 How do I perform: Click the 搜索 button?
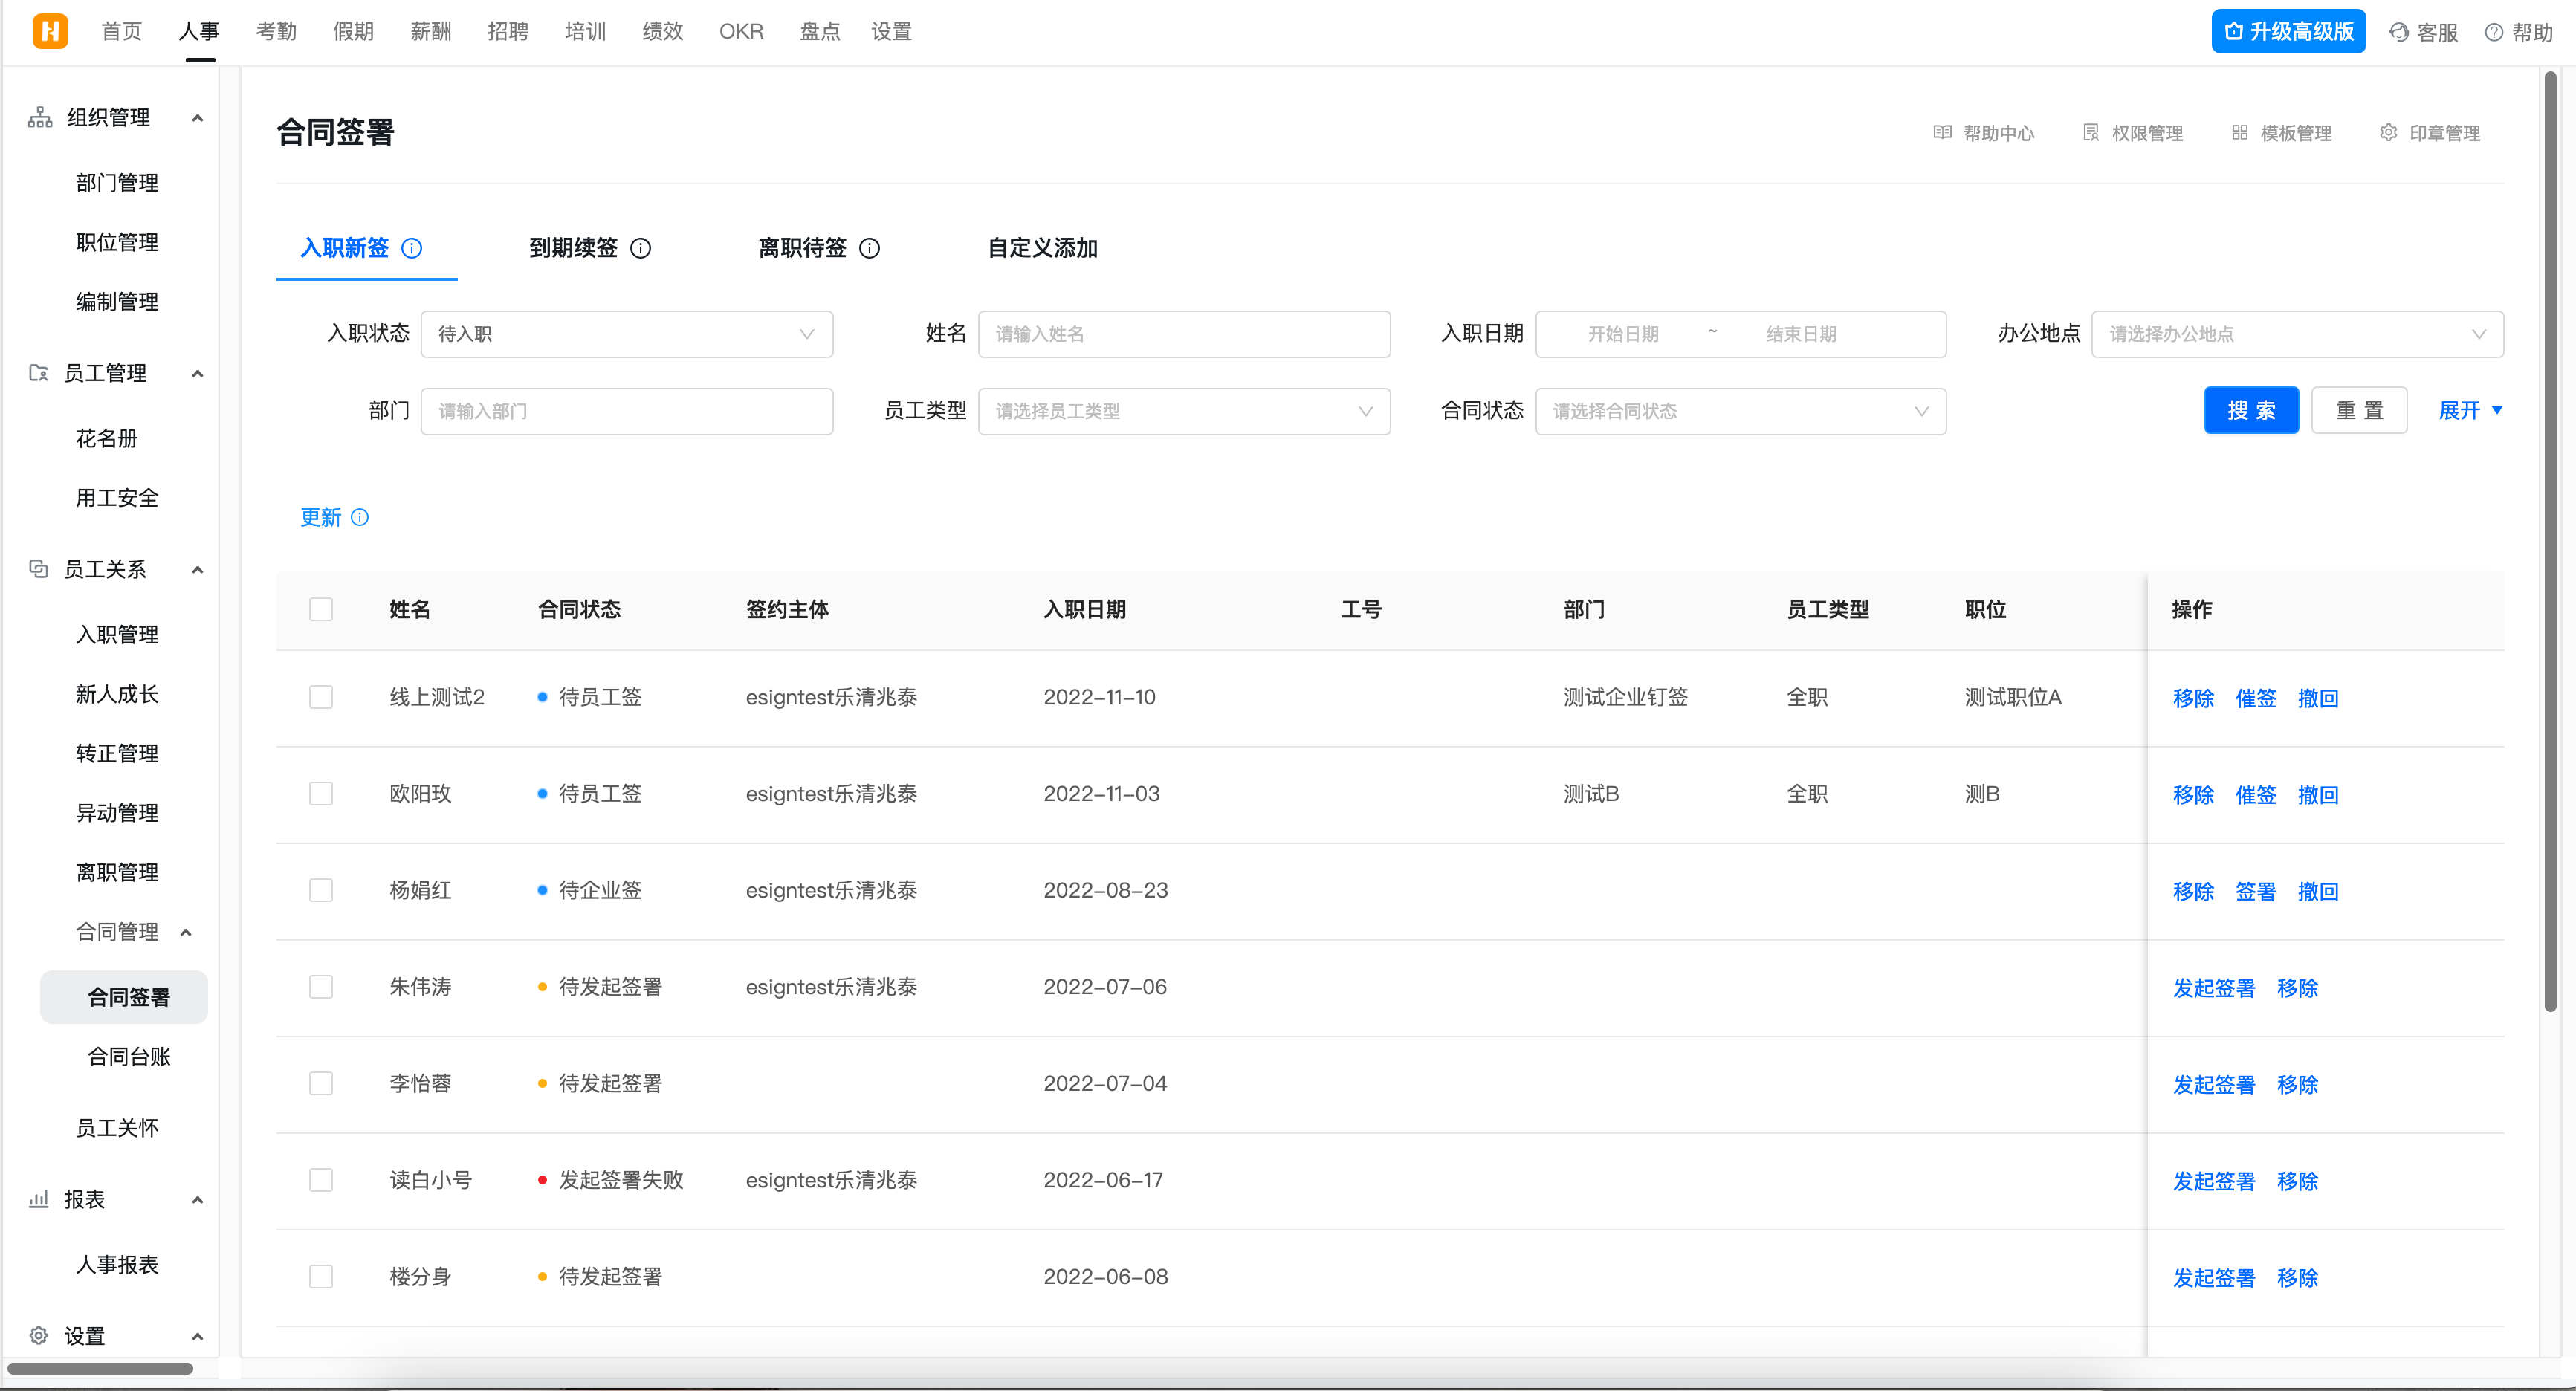(2251, 410)
